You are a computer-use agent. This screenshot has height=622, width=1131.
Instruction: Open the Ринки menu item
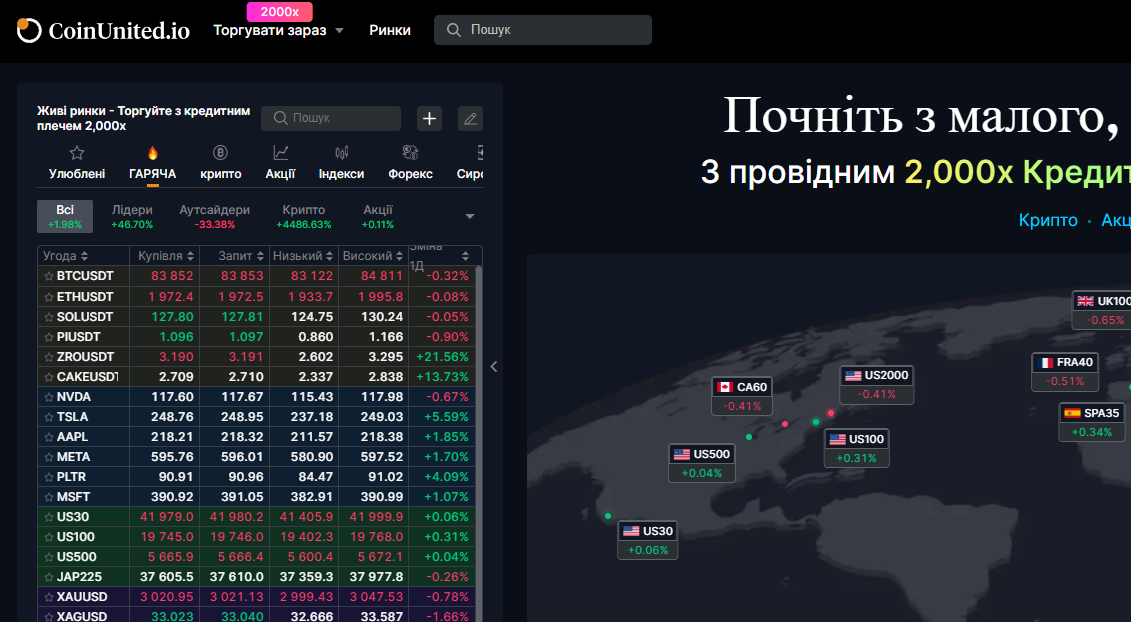coord(390,30)
